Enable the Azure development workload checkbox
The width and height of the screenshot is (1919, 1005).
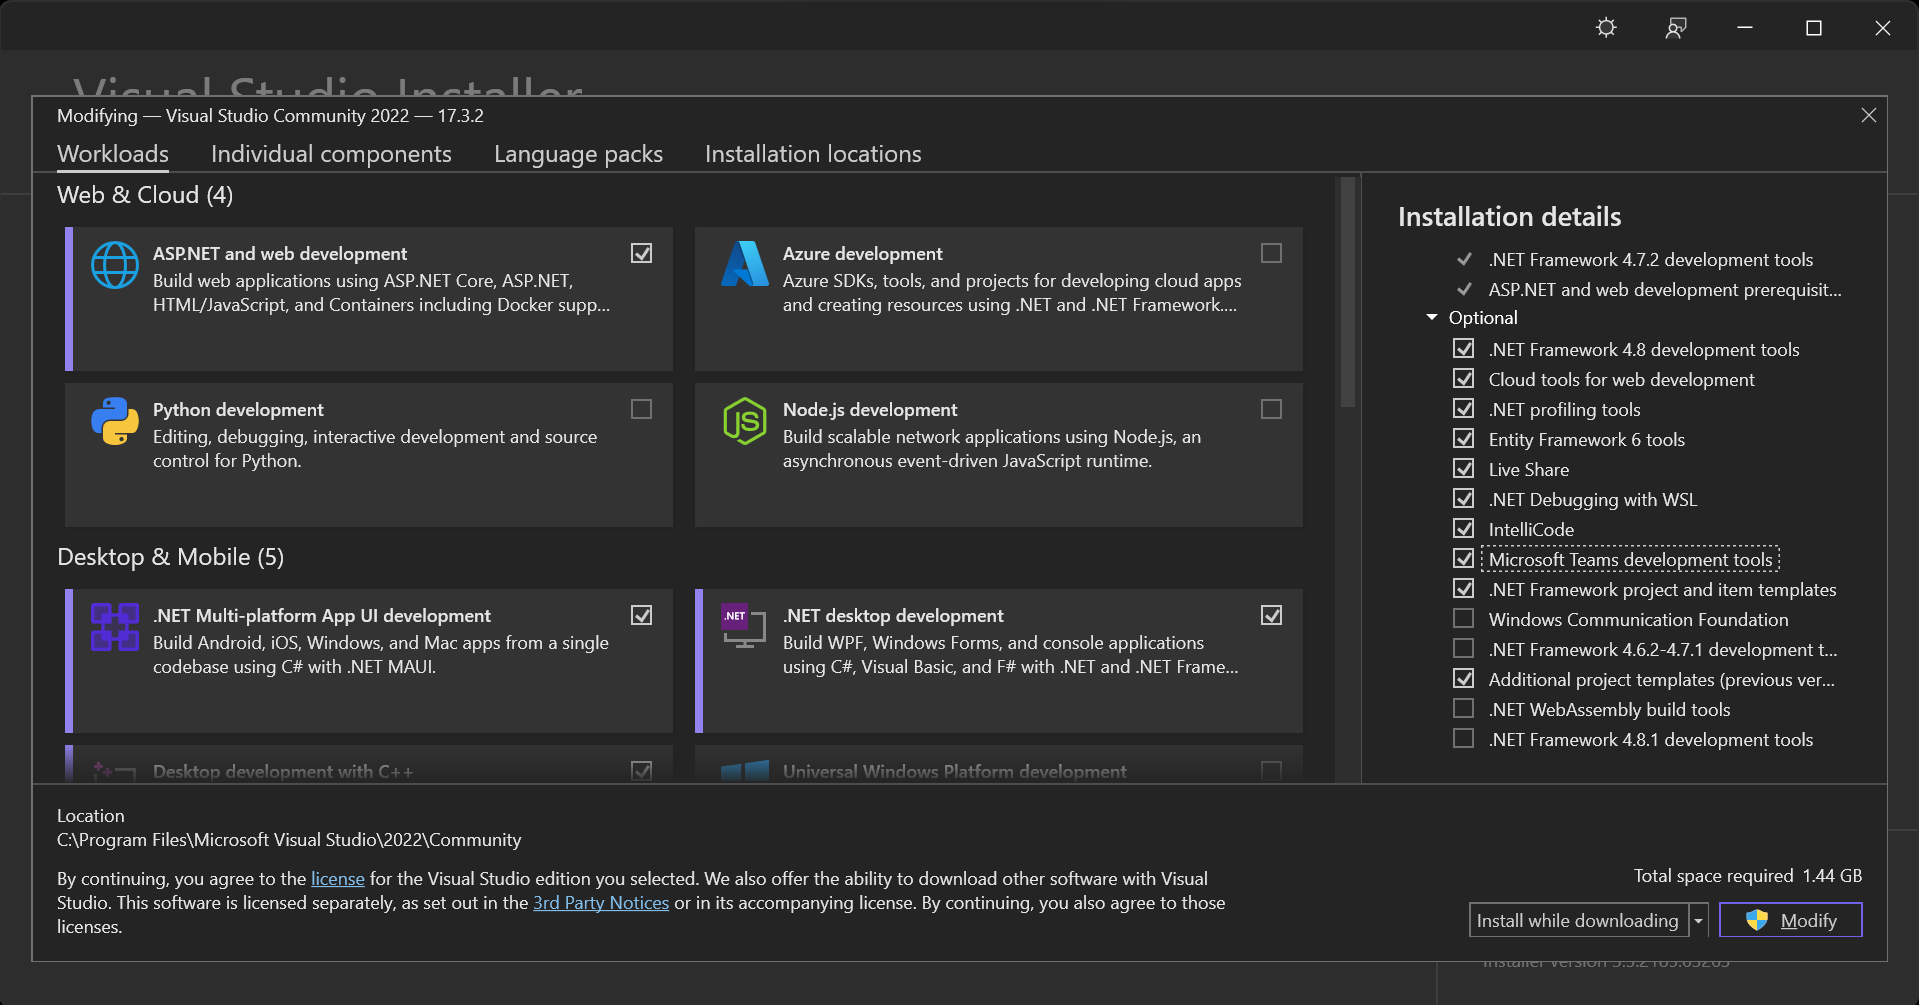coord(1271,253)
